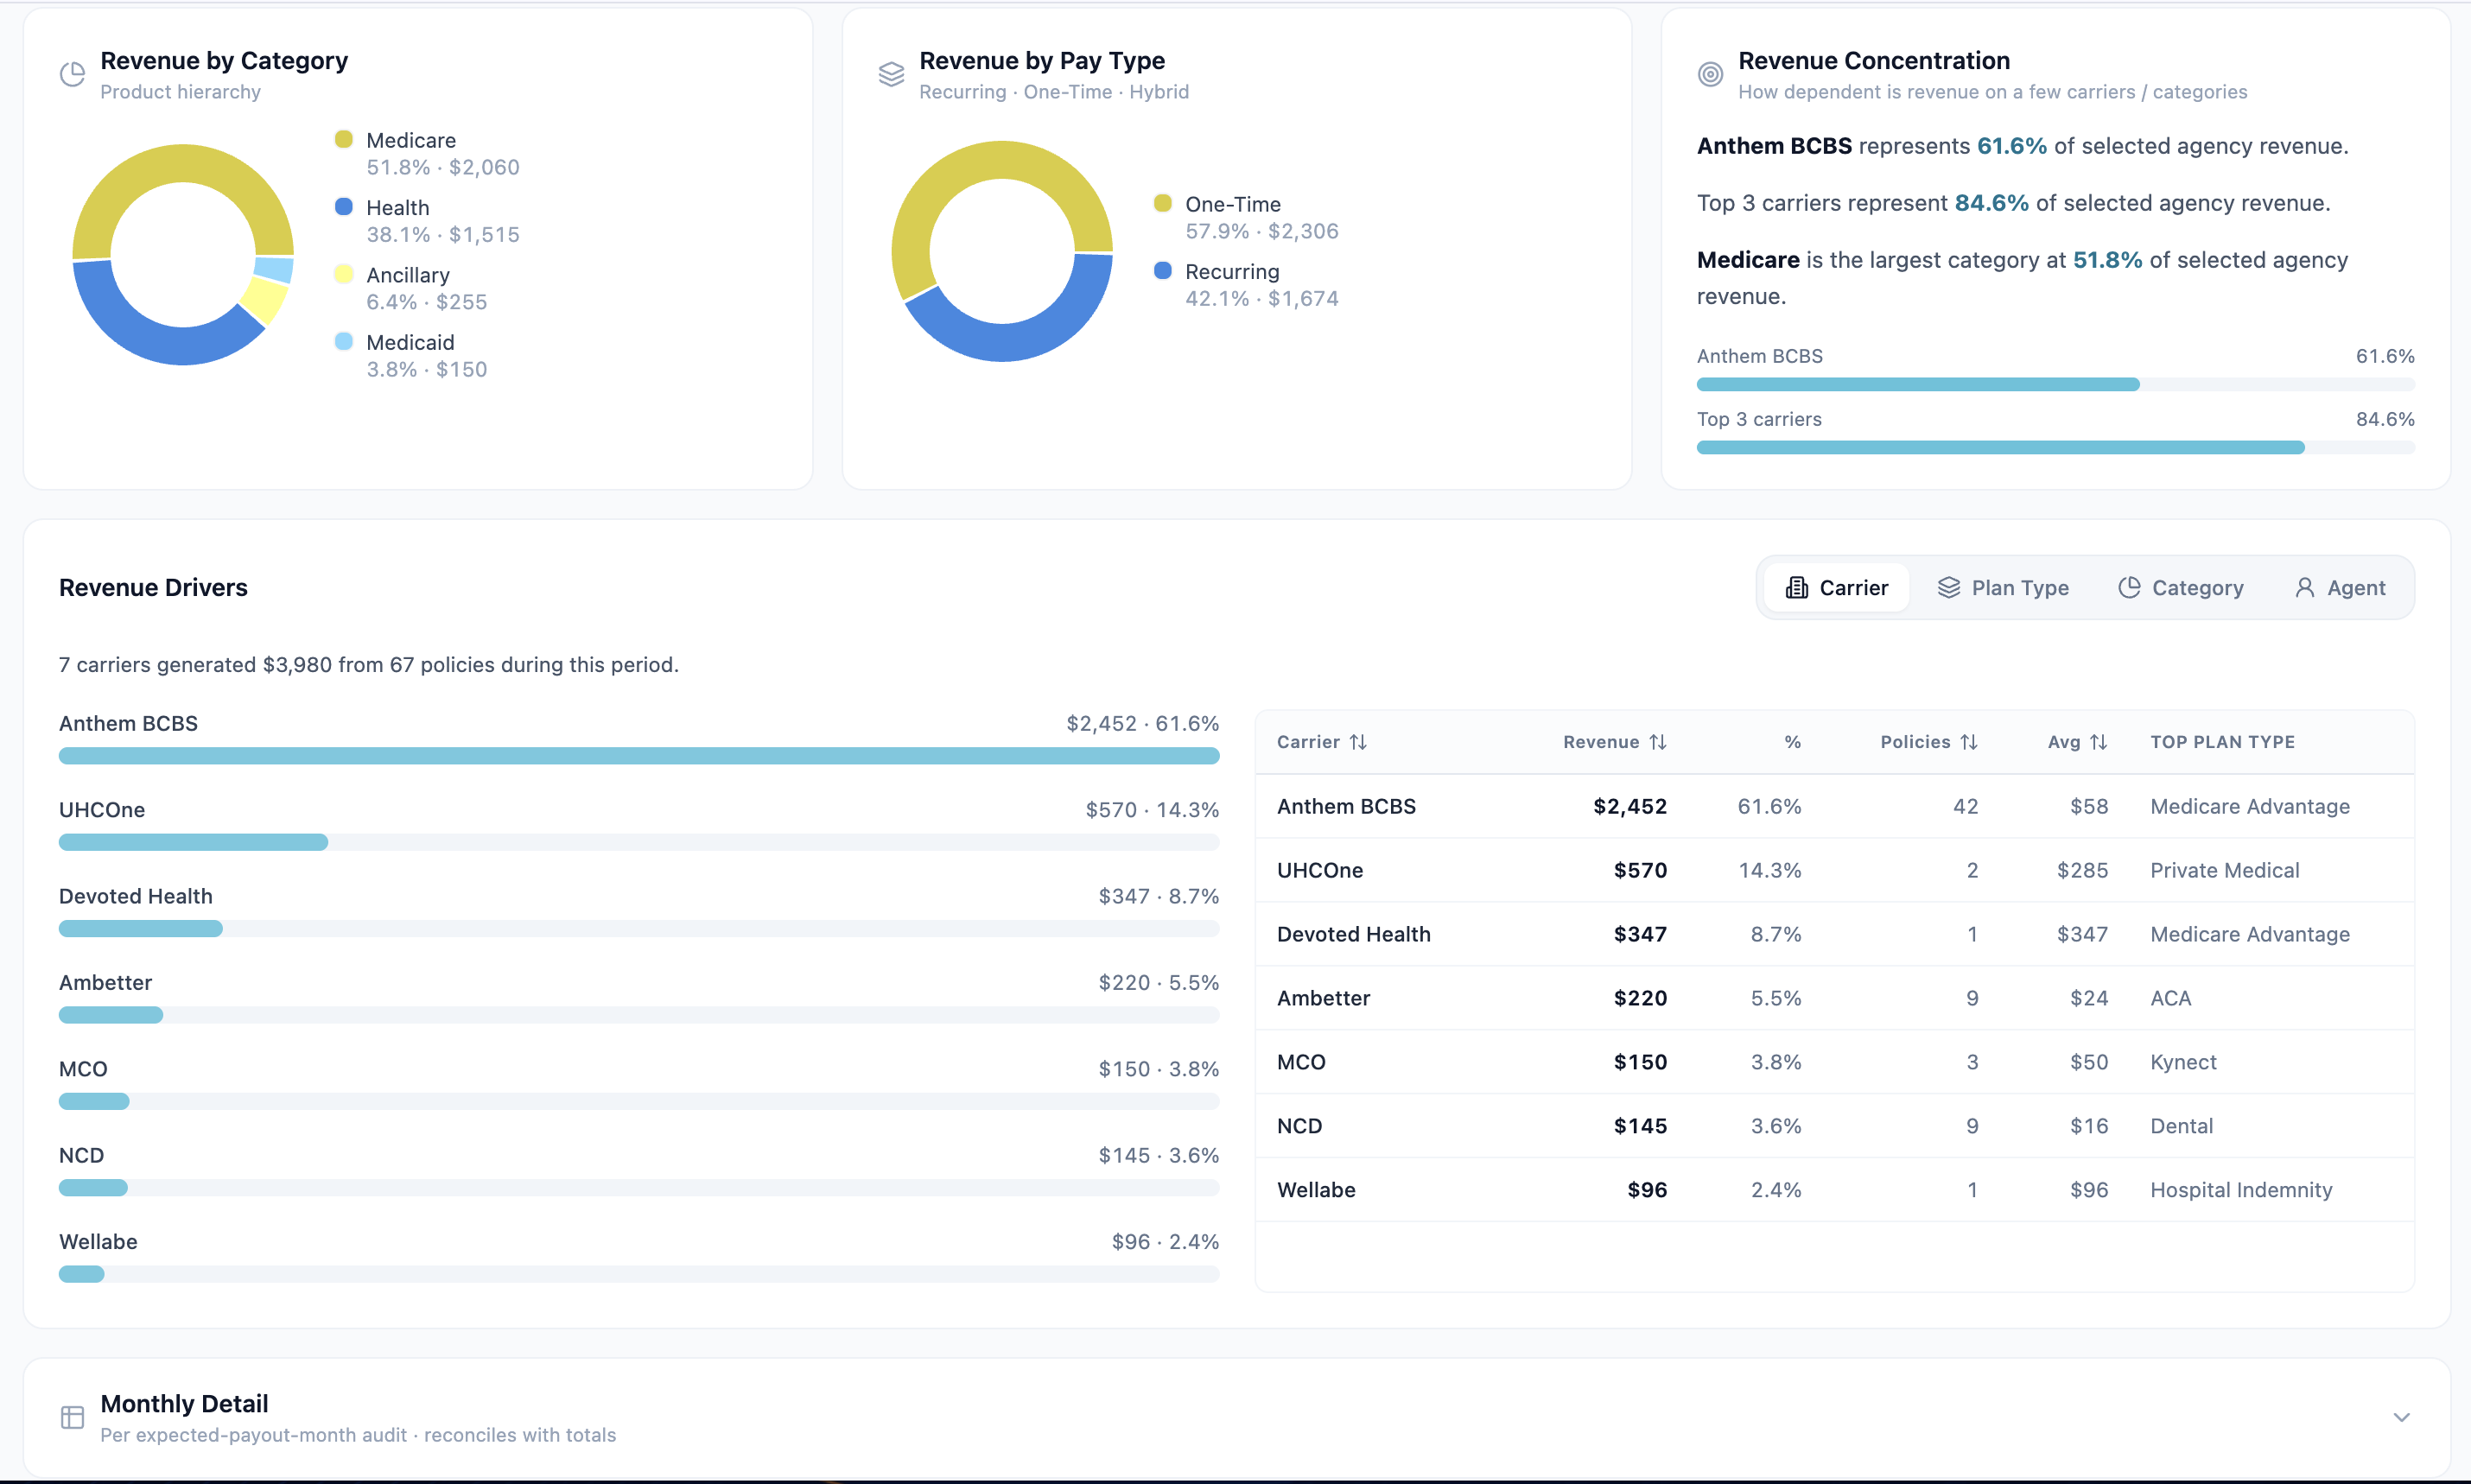Click the $570 revenue cell
Image resolution: width=2471 pixels, height=1484 pixels.
tap(1640, 870)
